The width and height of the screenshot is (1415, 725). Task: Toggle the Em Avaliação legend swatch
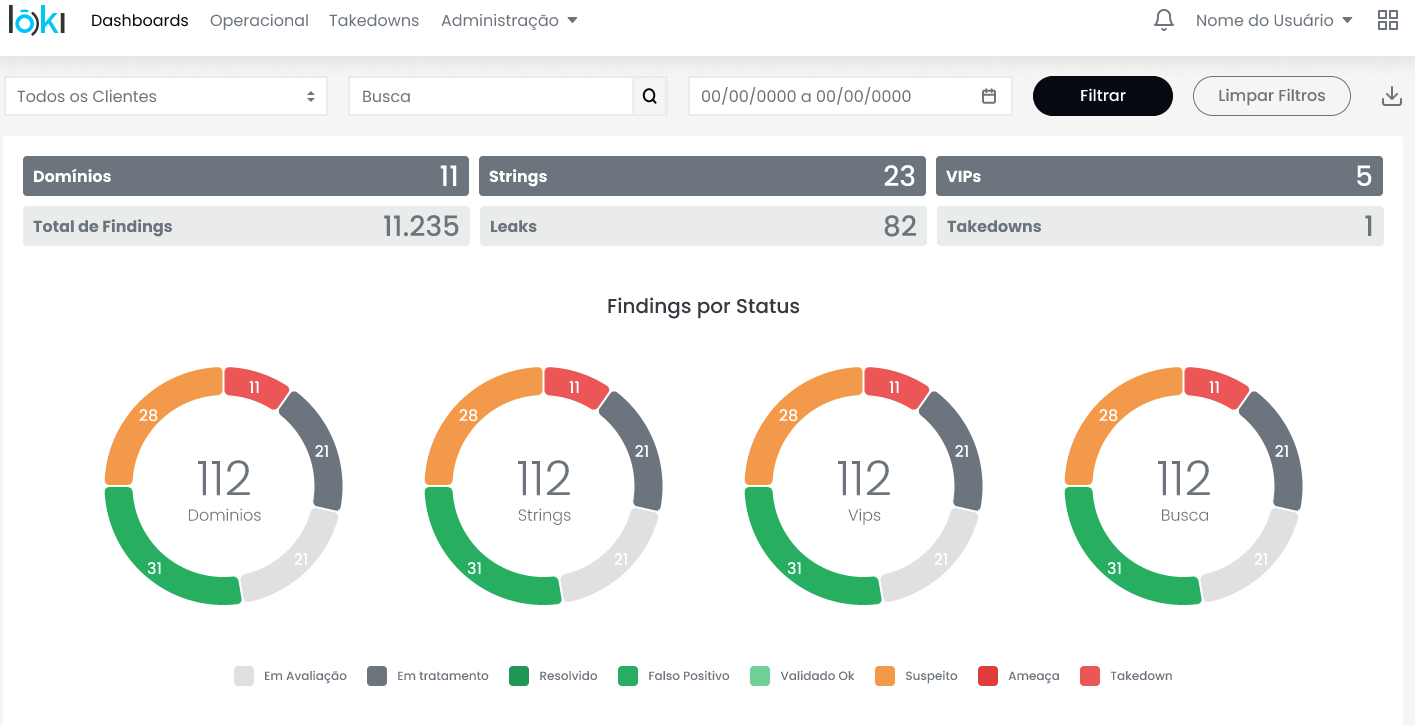tap(244, 676)
